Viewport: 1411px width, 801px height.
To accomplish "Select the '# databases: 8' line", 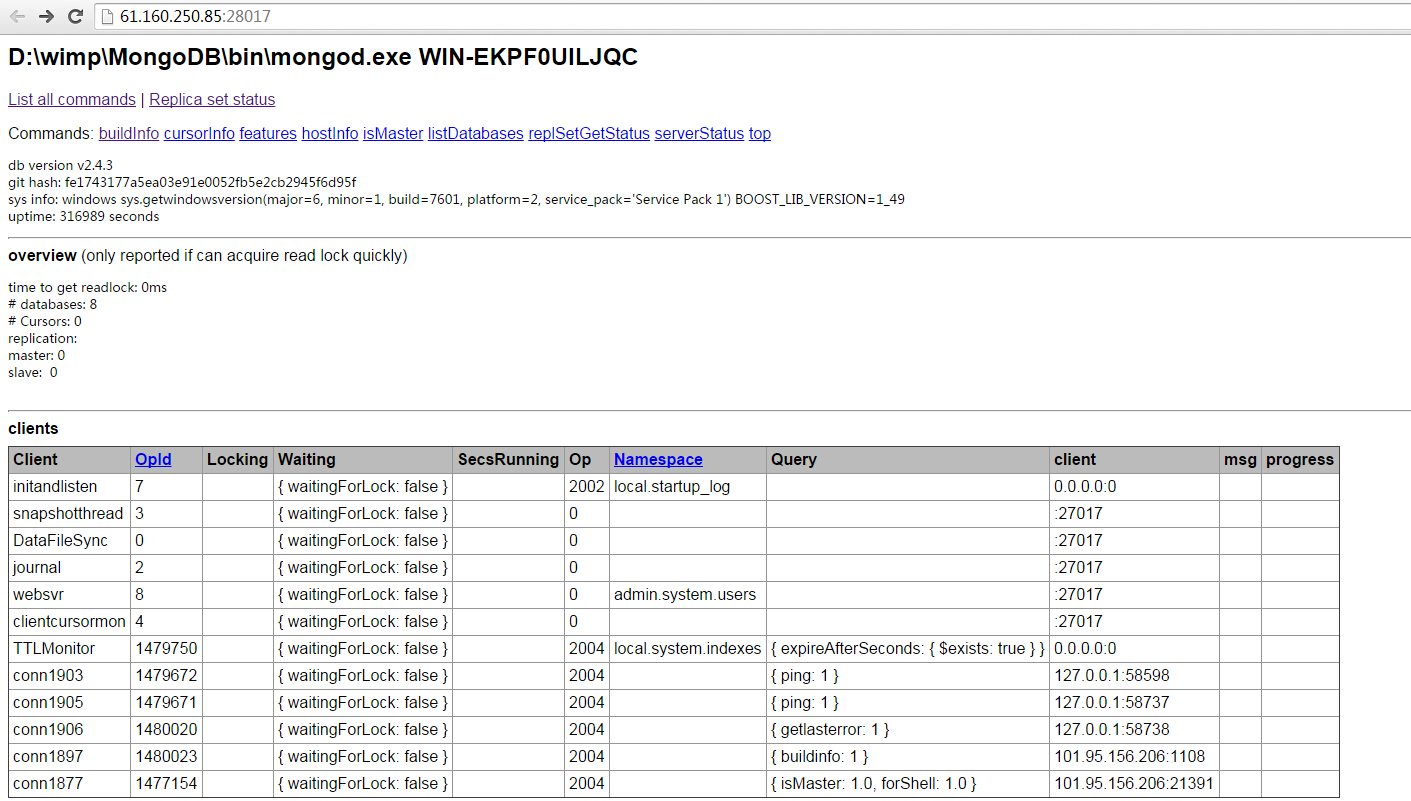I will point(52,304).
